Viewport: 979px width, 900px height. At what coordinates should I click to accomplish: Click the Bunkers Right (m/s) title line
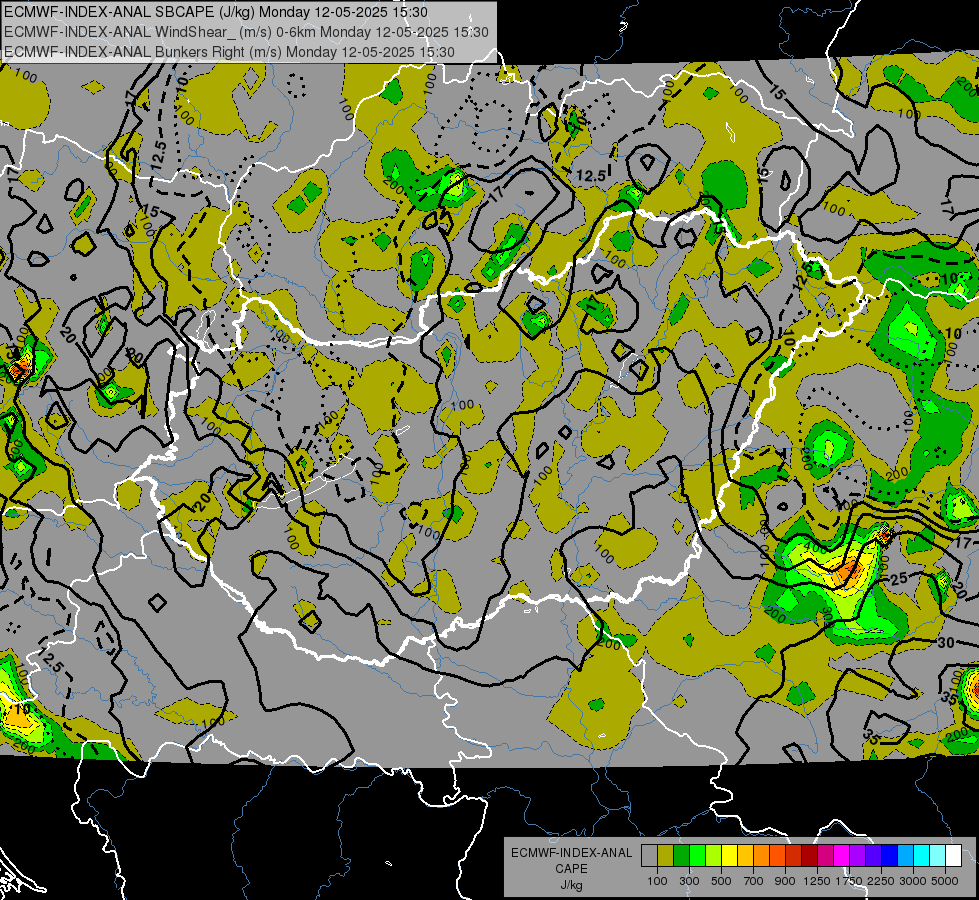tap(229, 52)
